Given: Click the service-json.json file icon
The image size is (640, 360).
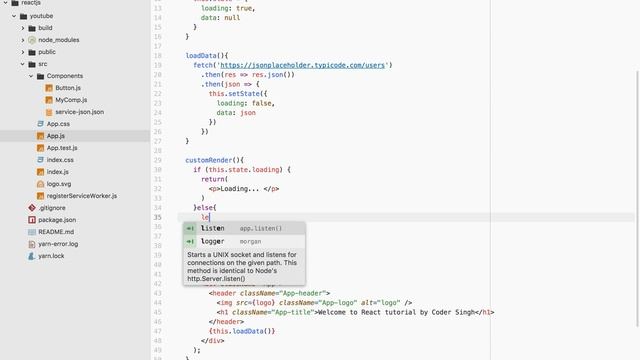Looking at the screenshot, I should (49, 112).
